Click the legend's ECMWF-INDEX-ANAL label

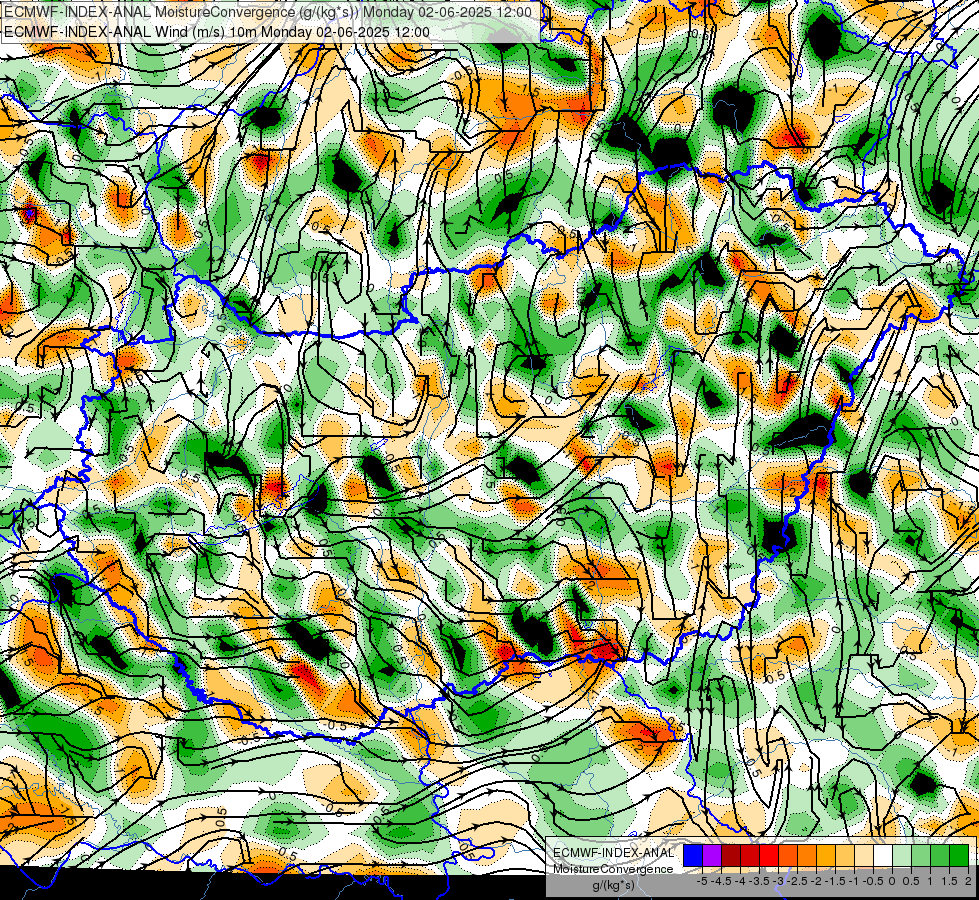[613, 853]
